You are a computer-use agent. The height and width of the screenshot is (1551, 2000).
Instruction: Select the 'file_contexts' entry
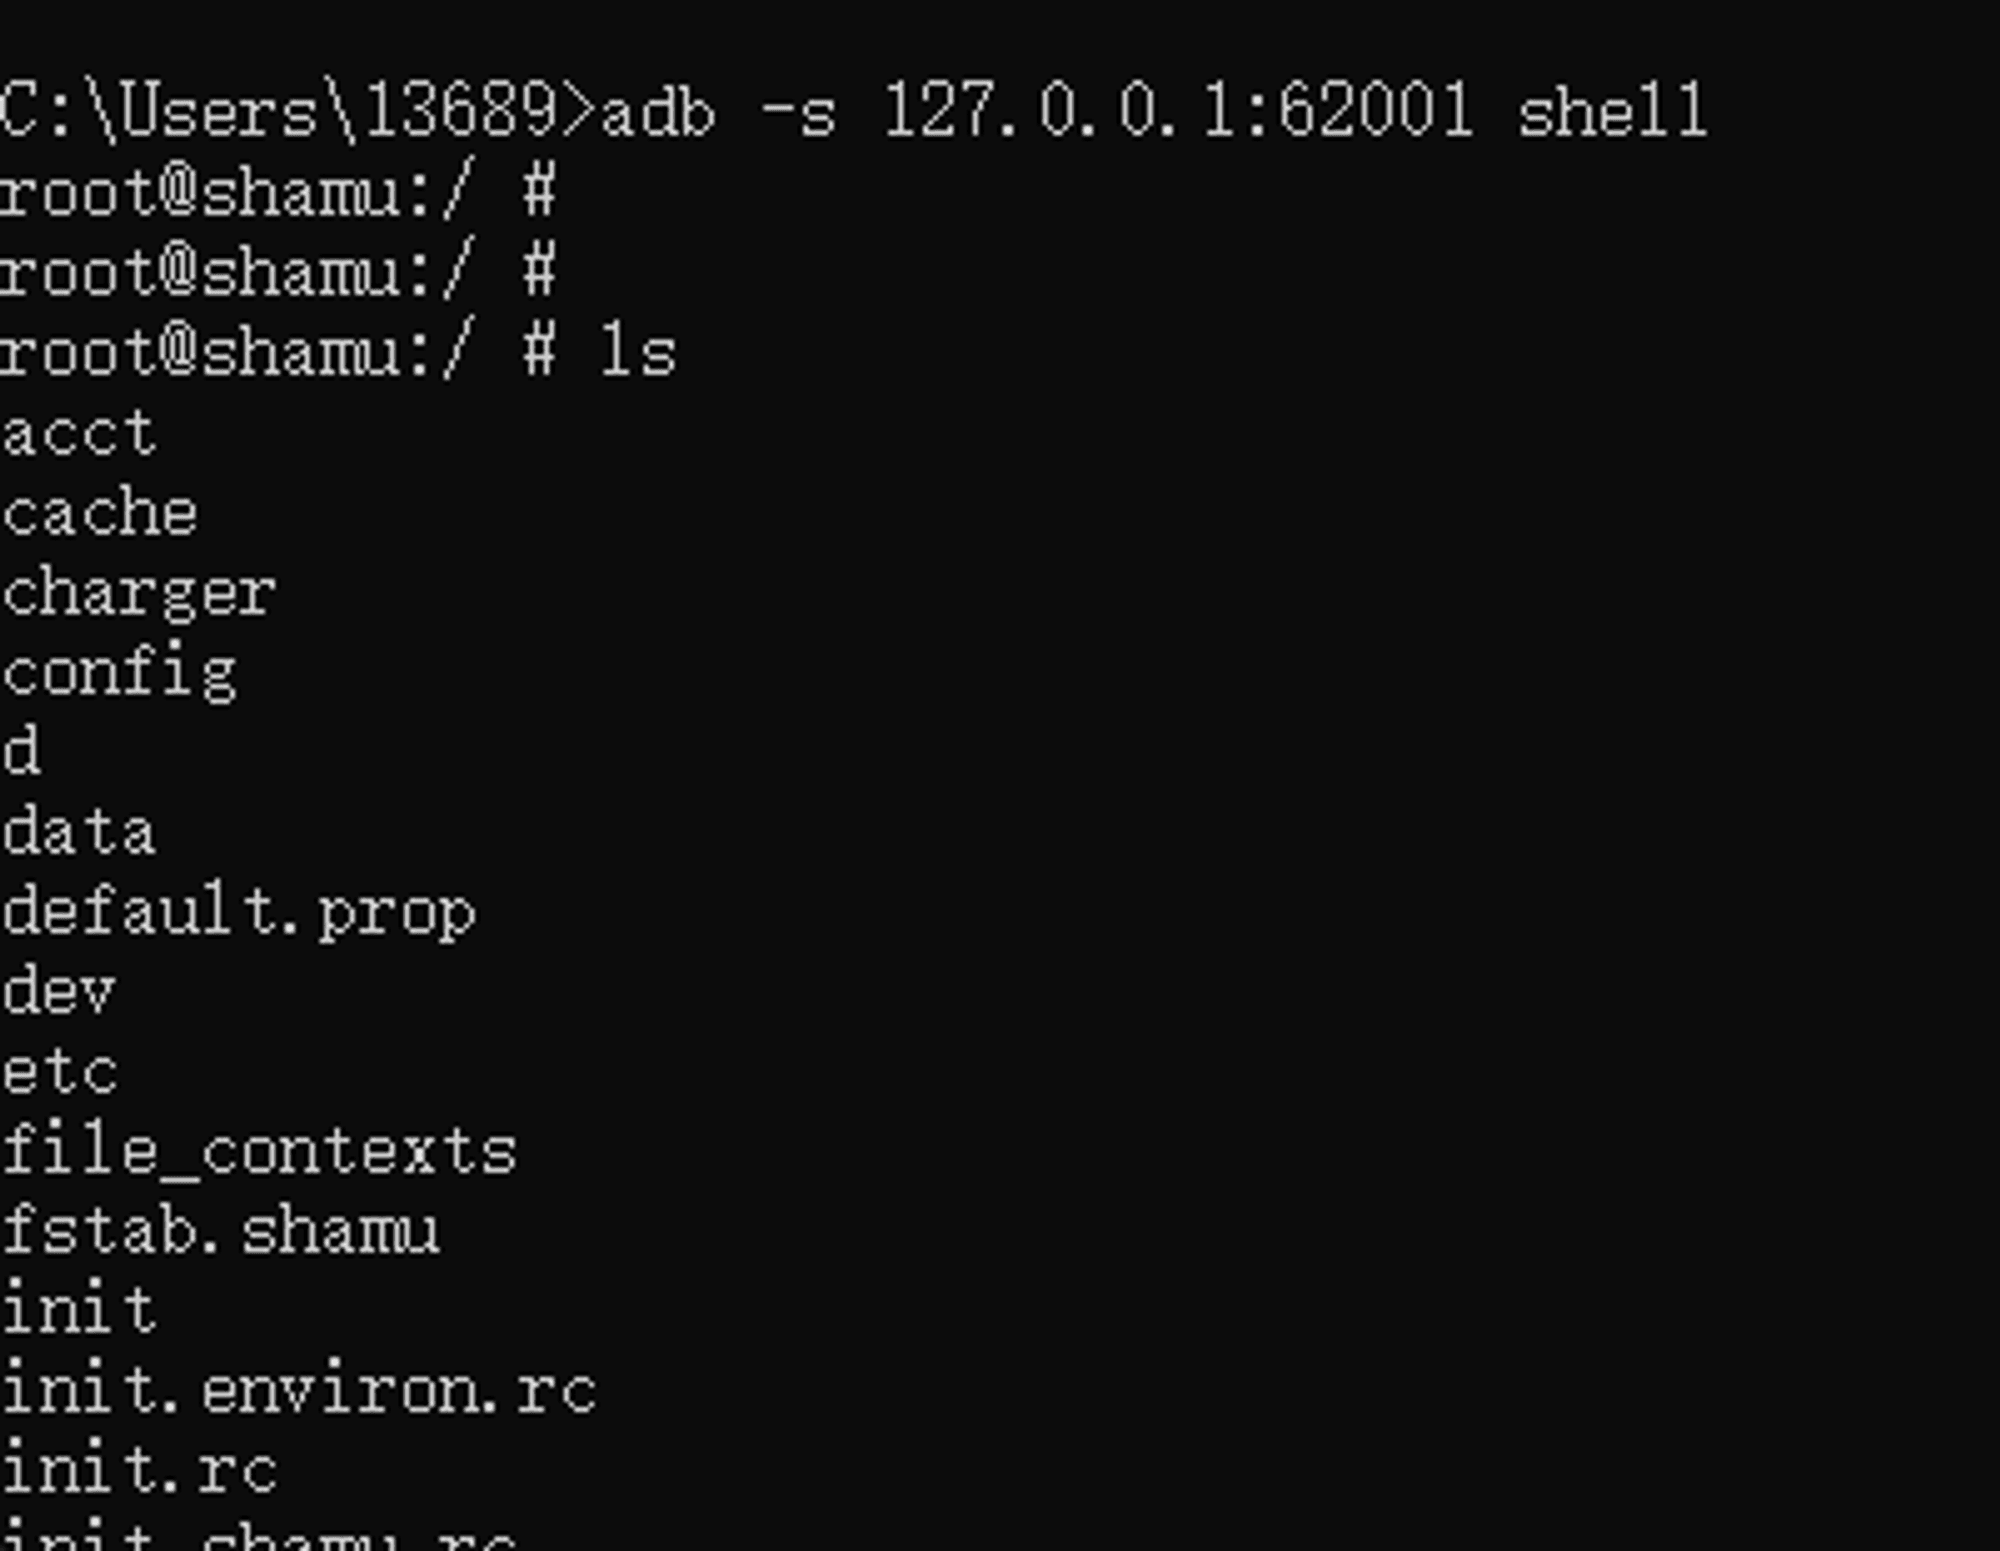tap(258, 1151)
